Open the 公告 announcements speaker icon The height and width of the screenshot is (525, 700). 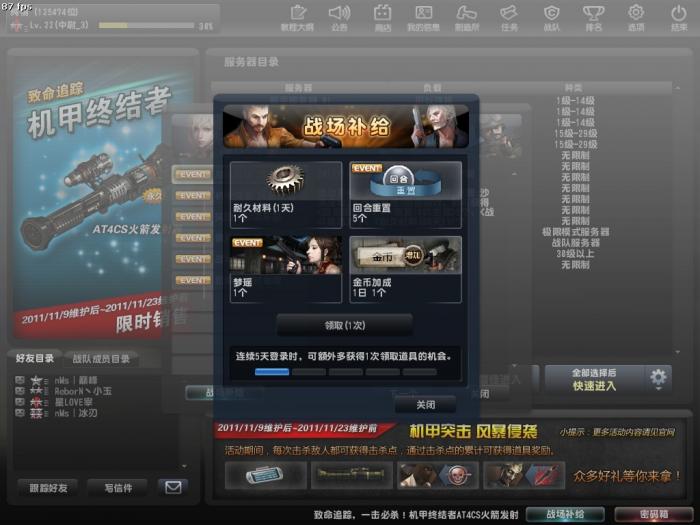pos(339,18)
